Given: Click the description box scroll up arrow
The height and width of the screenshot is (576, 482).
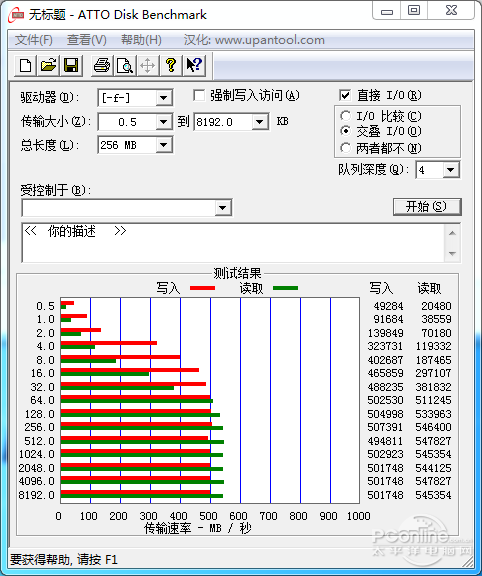Looking at the screenshot, I should click(452, 233).
